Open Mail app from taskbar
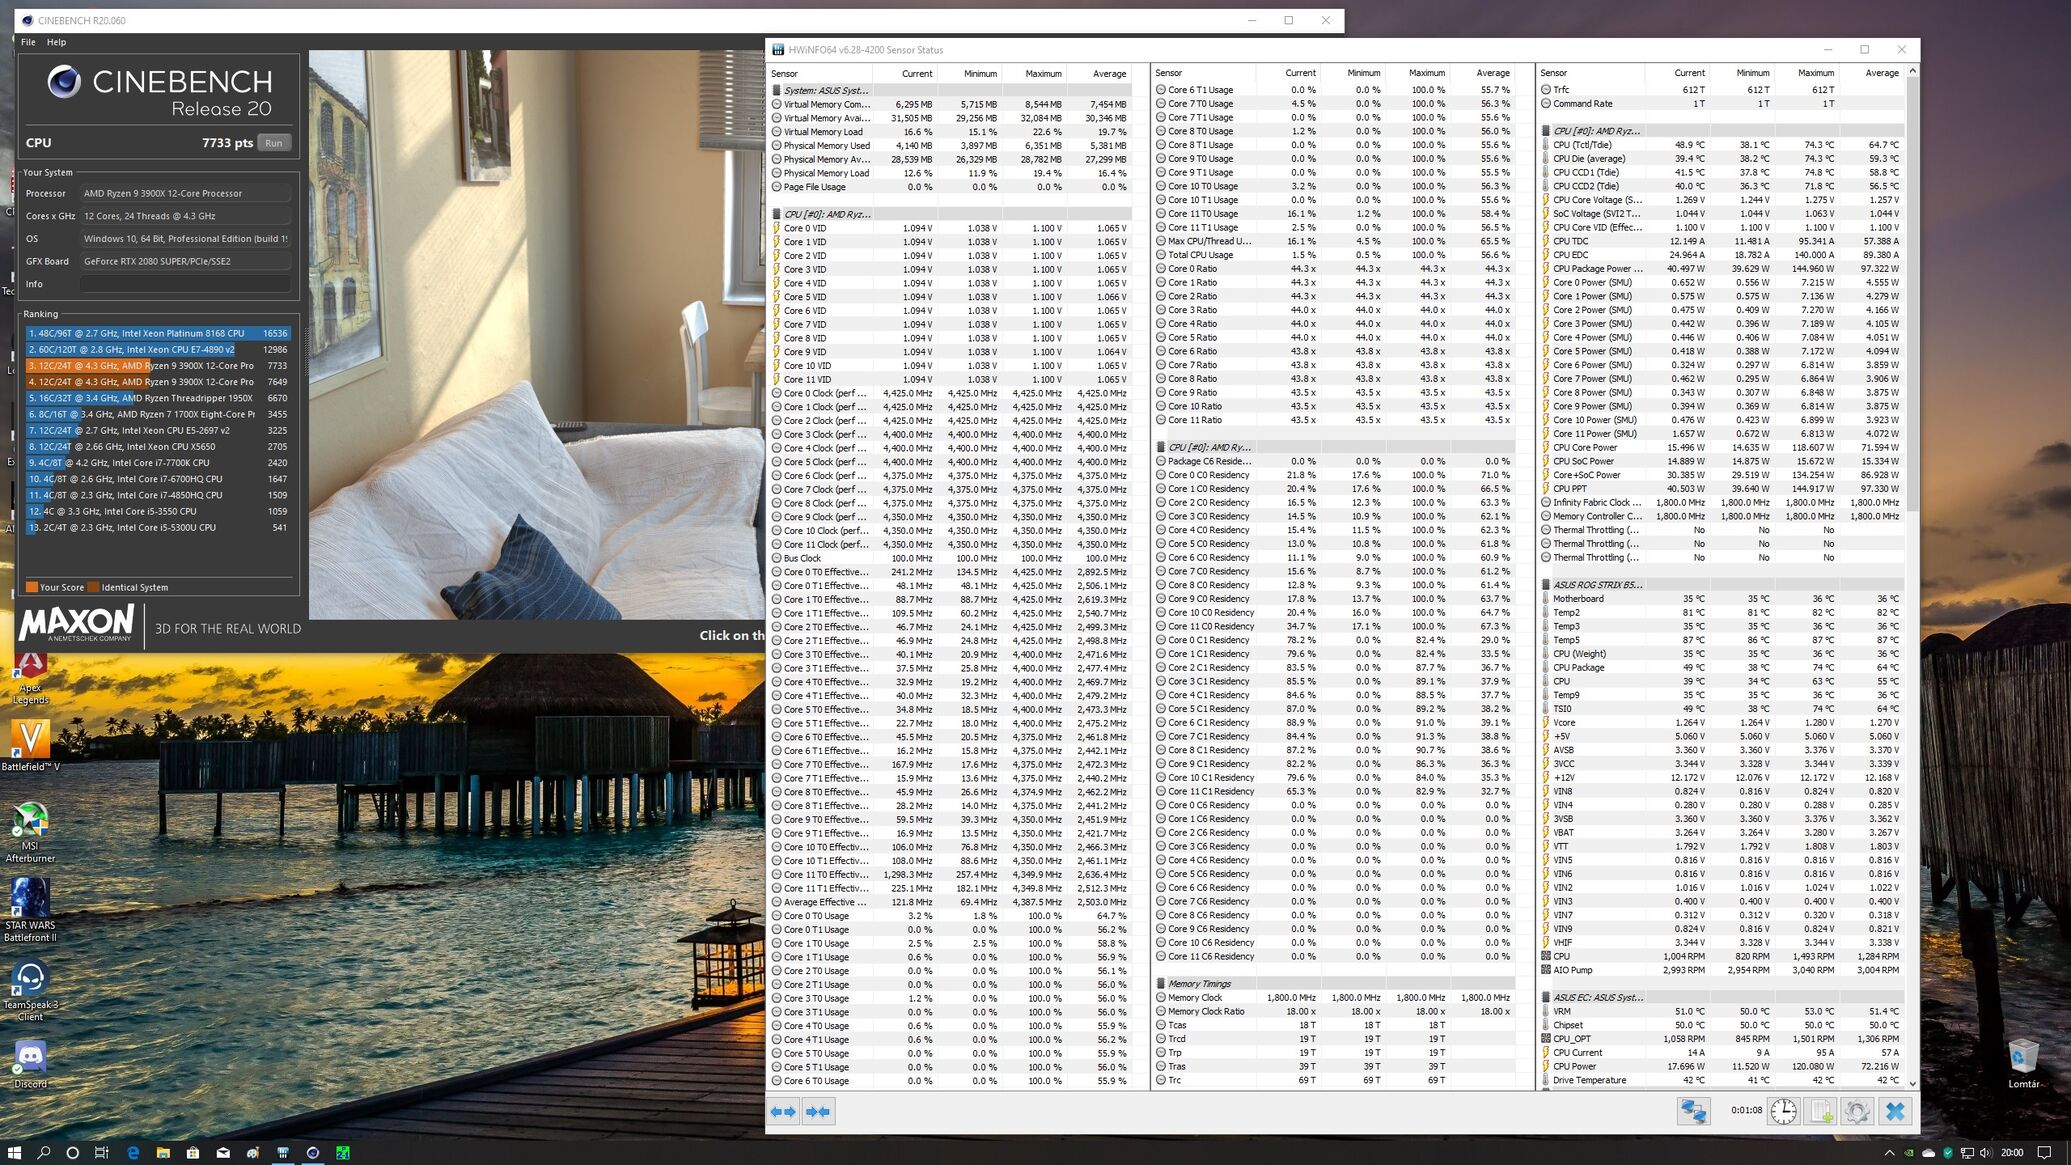The width and height of the screenshot is (2071, 1165). [223, 1152]
